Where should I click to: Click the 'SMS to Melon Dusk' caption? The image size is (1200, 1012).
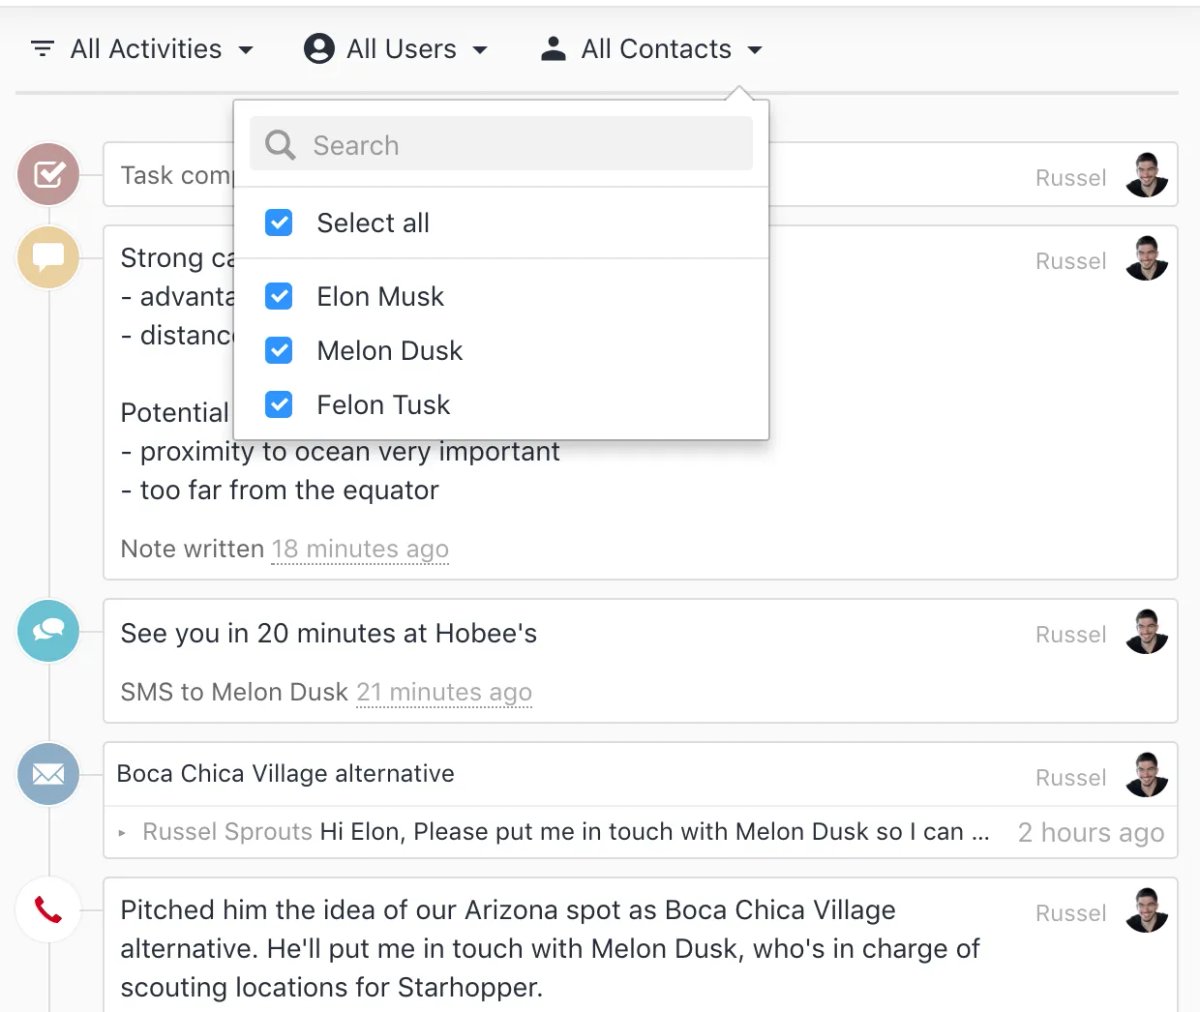pyautogui.click(x=234, y=692)
